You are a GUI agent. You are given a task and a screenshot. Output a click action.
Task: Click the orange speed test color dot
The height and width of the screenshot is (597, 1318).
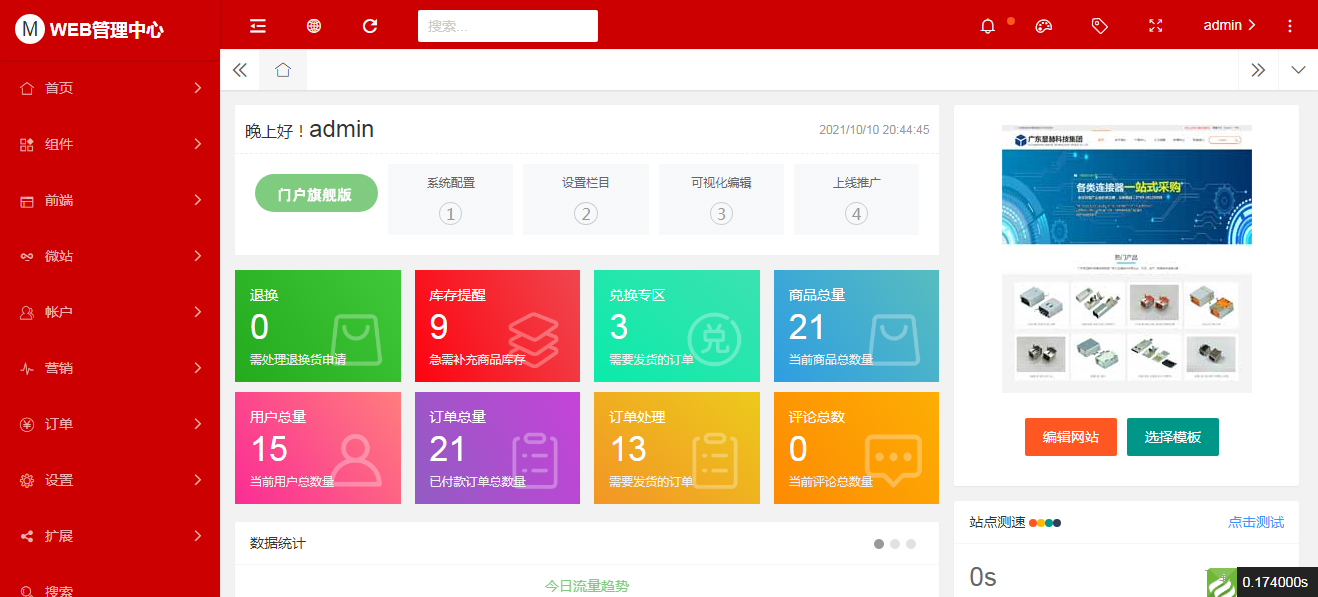click(x=1033, y=522)
